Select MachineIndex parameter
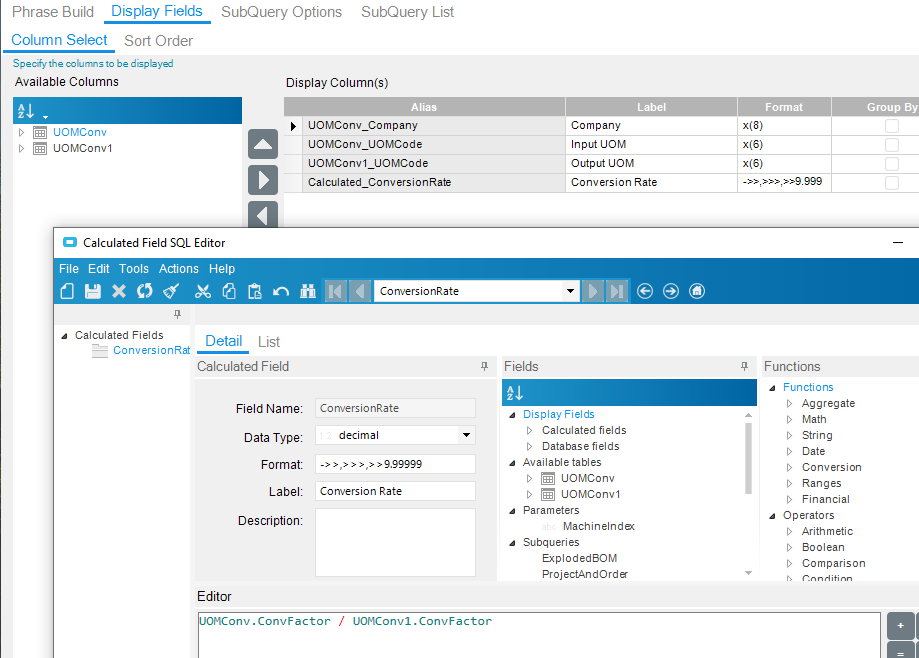This screenshot has width=919, height=658. click(x=598, y=526)
